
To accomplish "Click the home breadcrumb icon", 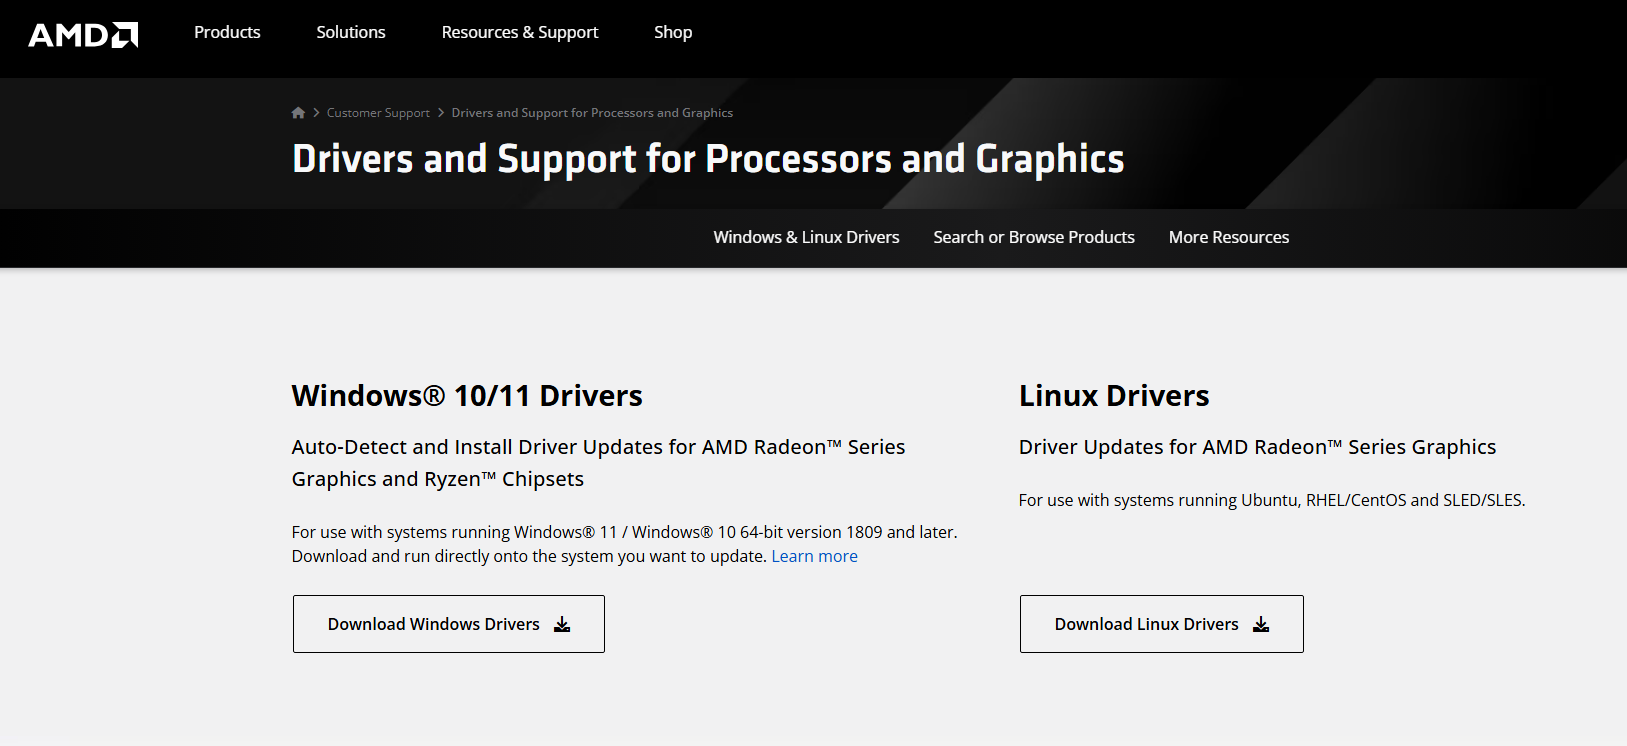I will pyautogui.click(x=298, y=113).
